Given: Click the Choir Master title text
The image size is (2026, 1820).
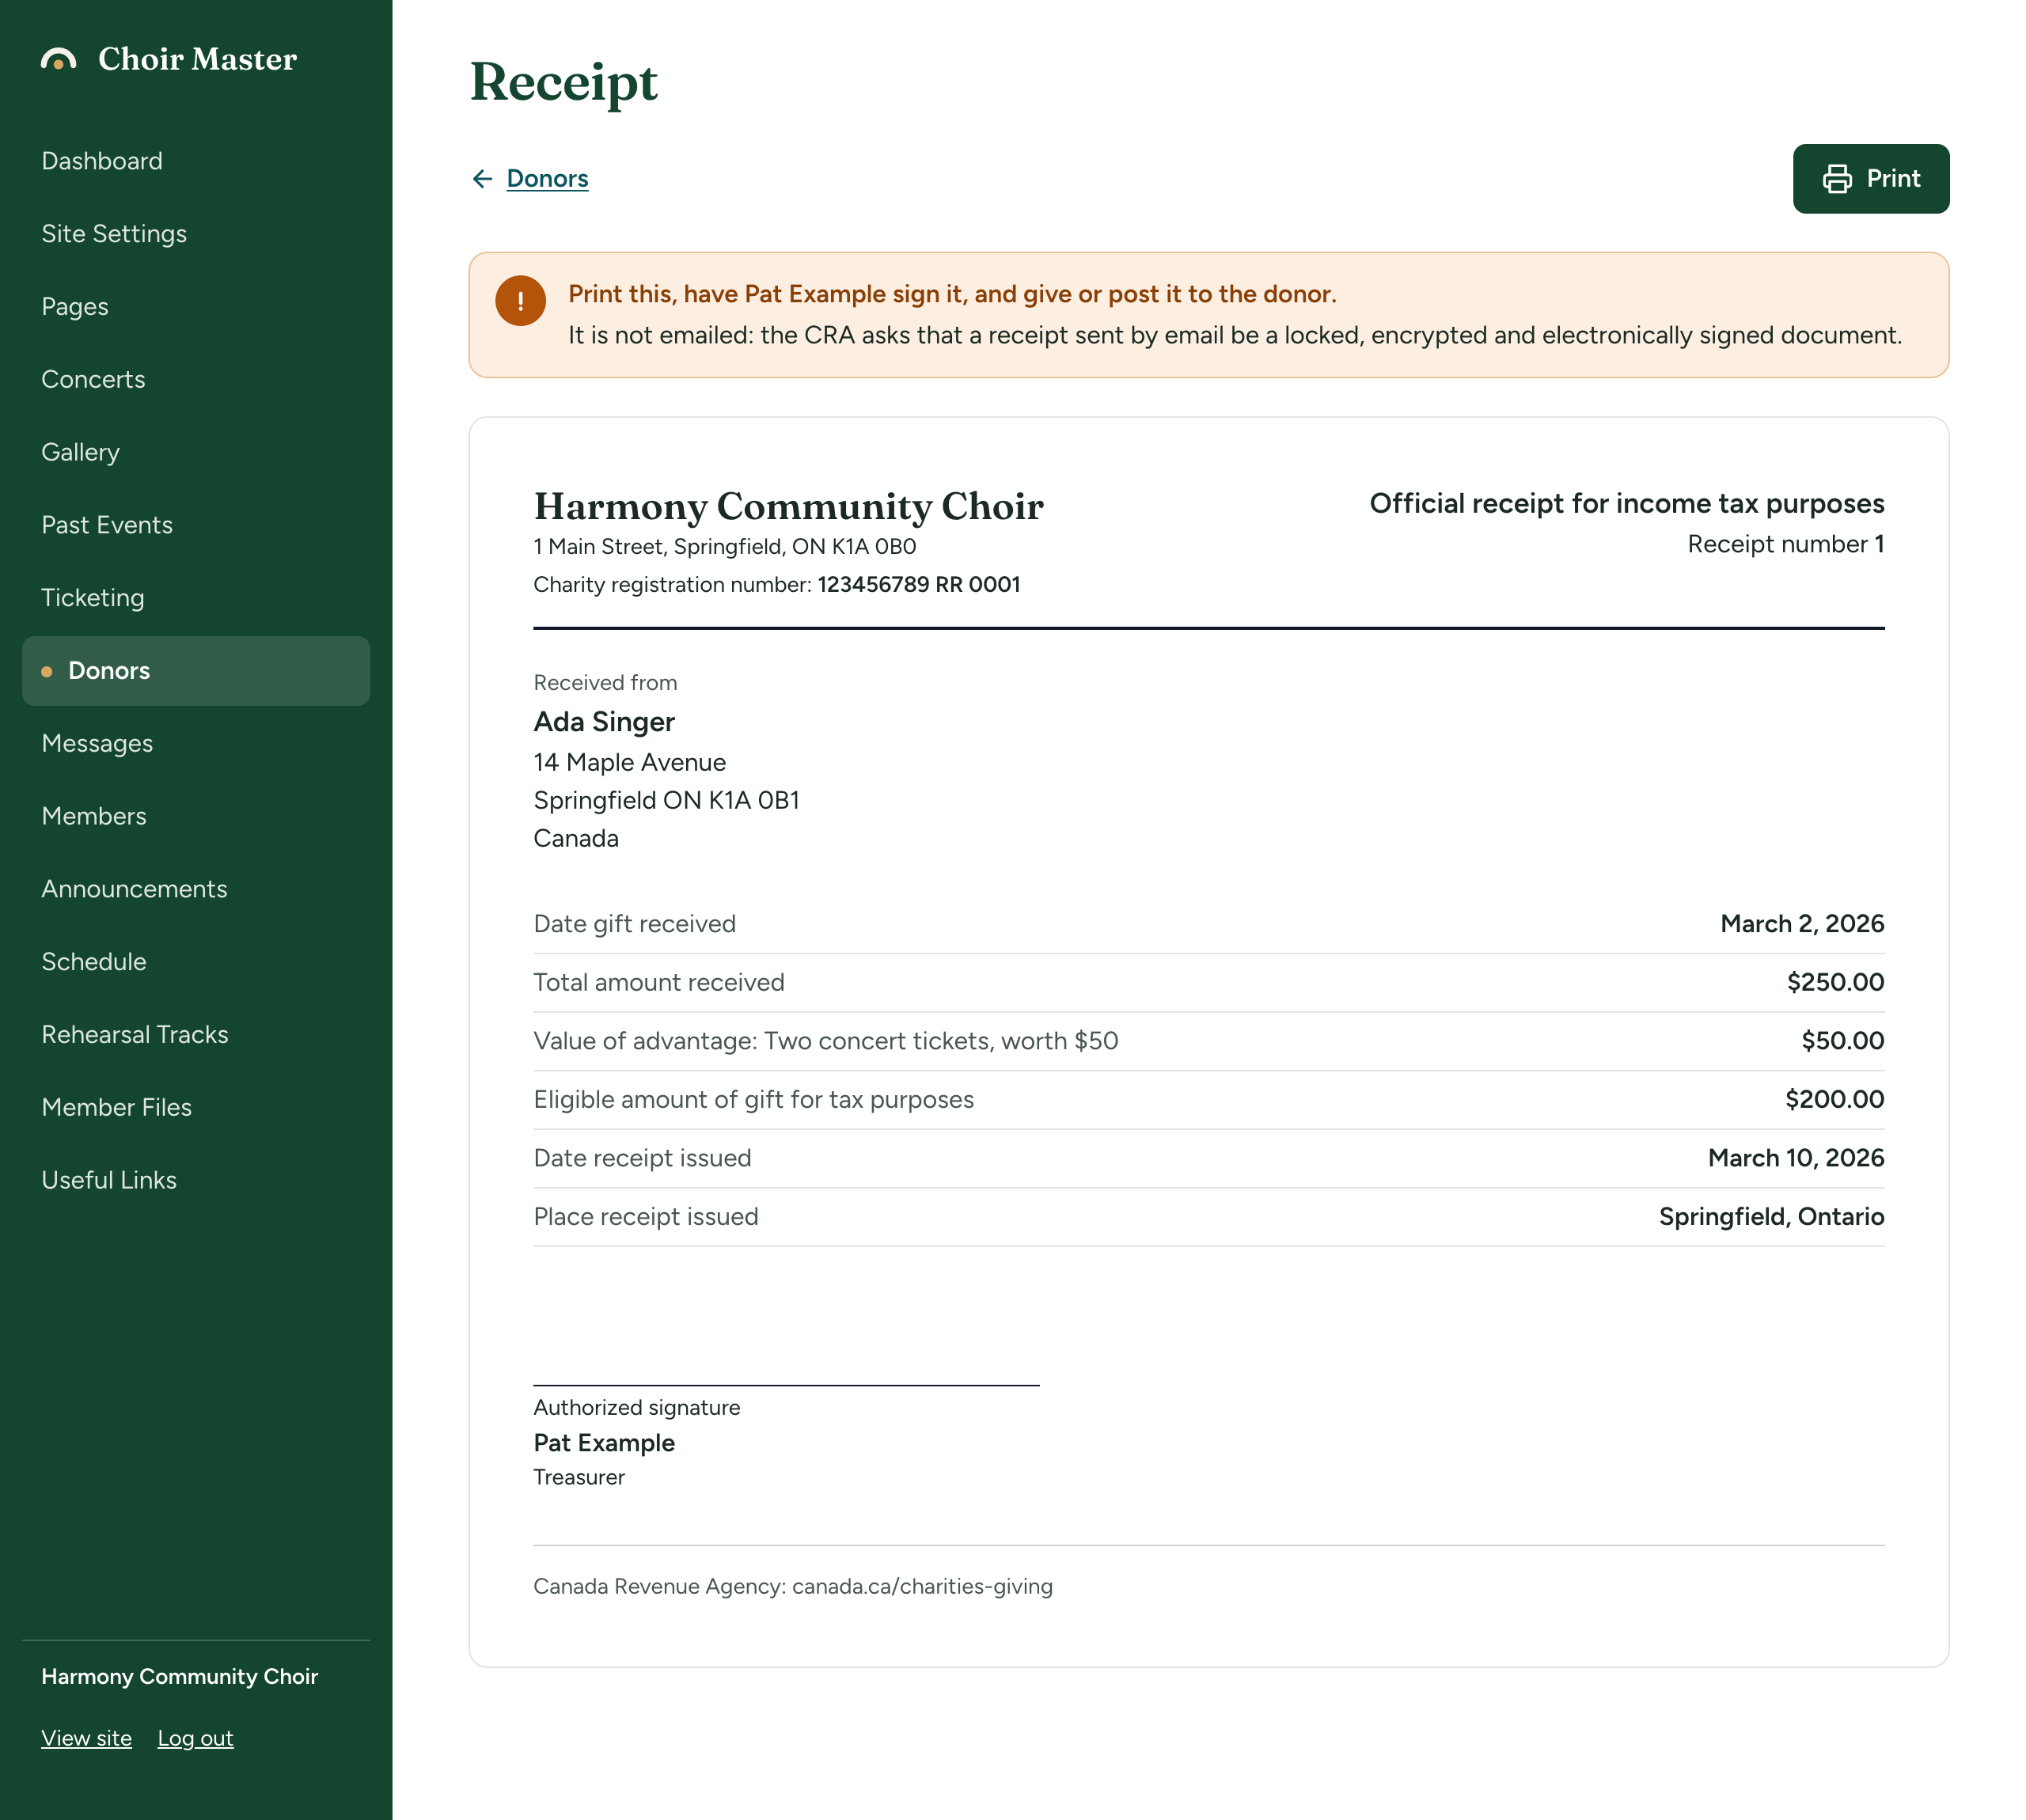Looking at the screenshot, I should pos(197,59).
